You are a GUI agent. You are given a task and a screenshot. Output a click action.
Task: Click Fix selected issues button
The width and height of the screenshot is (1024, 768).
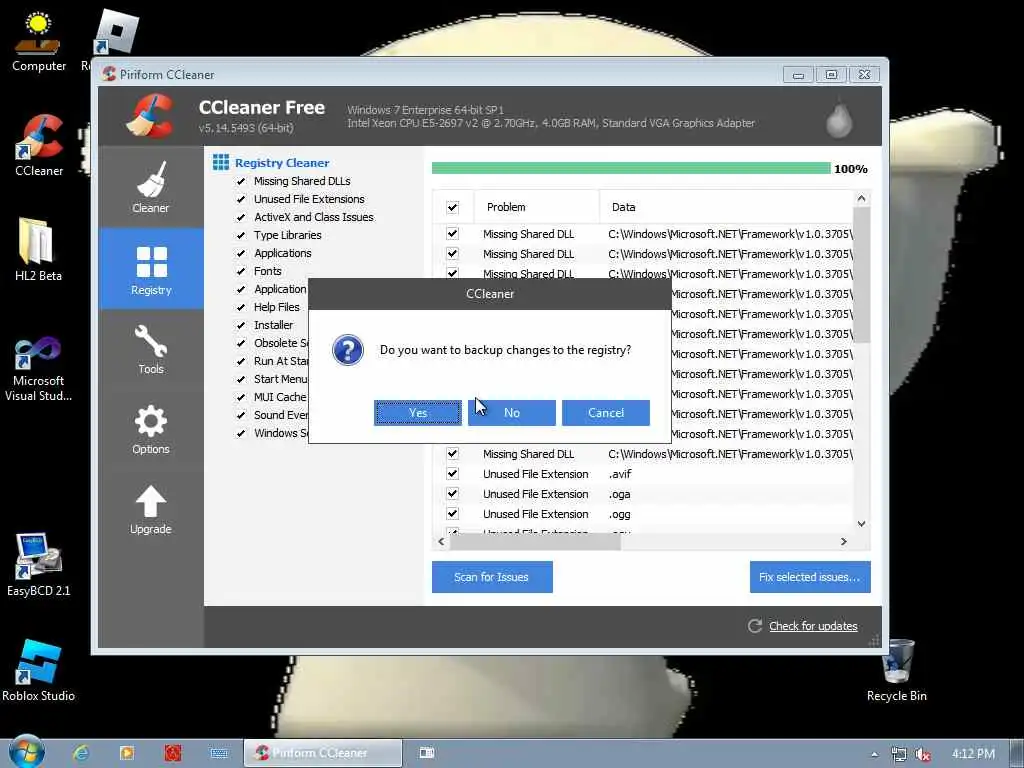pos(810,577)
